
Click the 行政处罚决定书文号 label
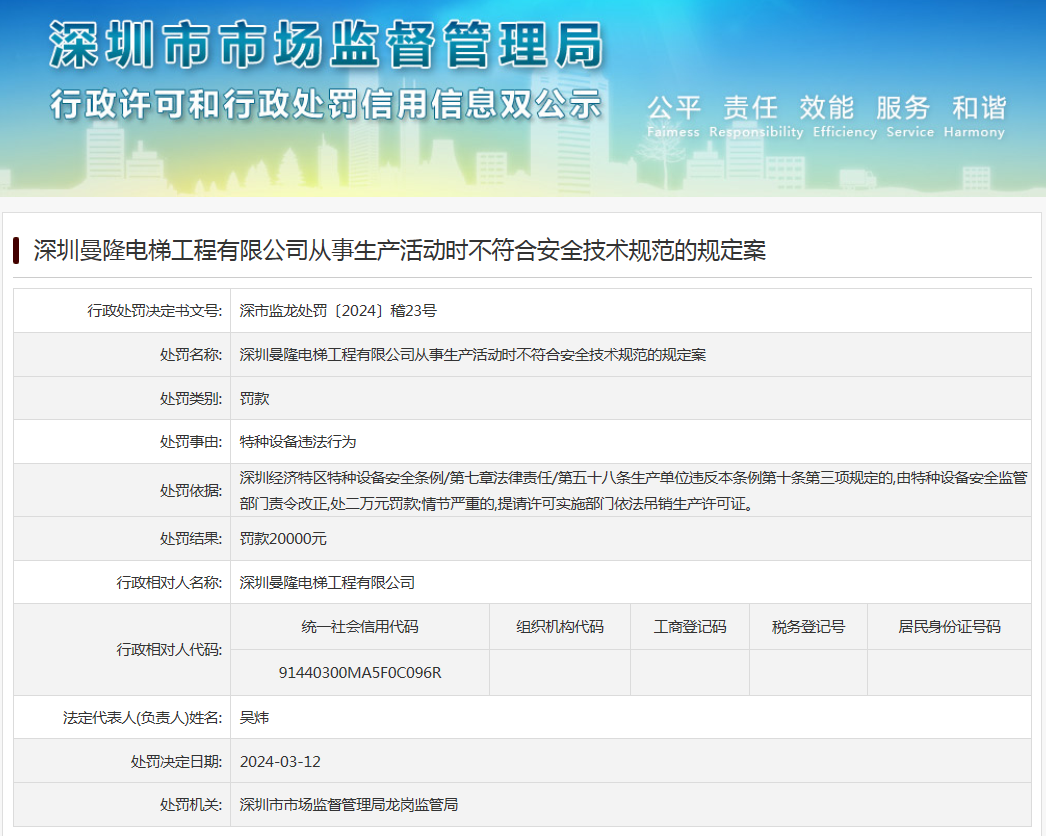point(155,311)
